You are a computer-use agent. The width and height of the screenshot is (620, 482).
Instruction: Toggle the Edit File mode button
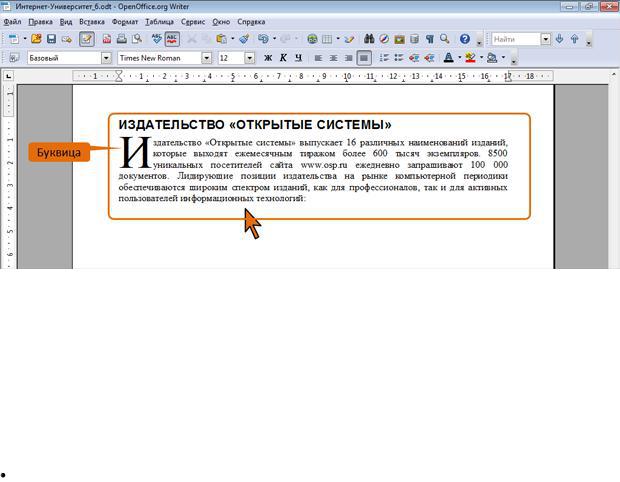pyautogui.click(x=87, y=39)
